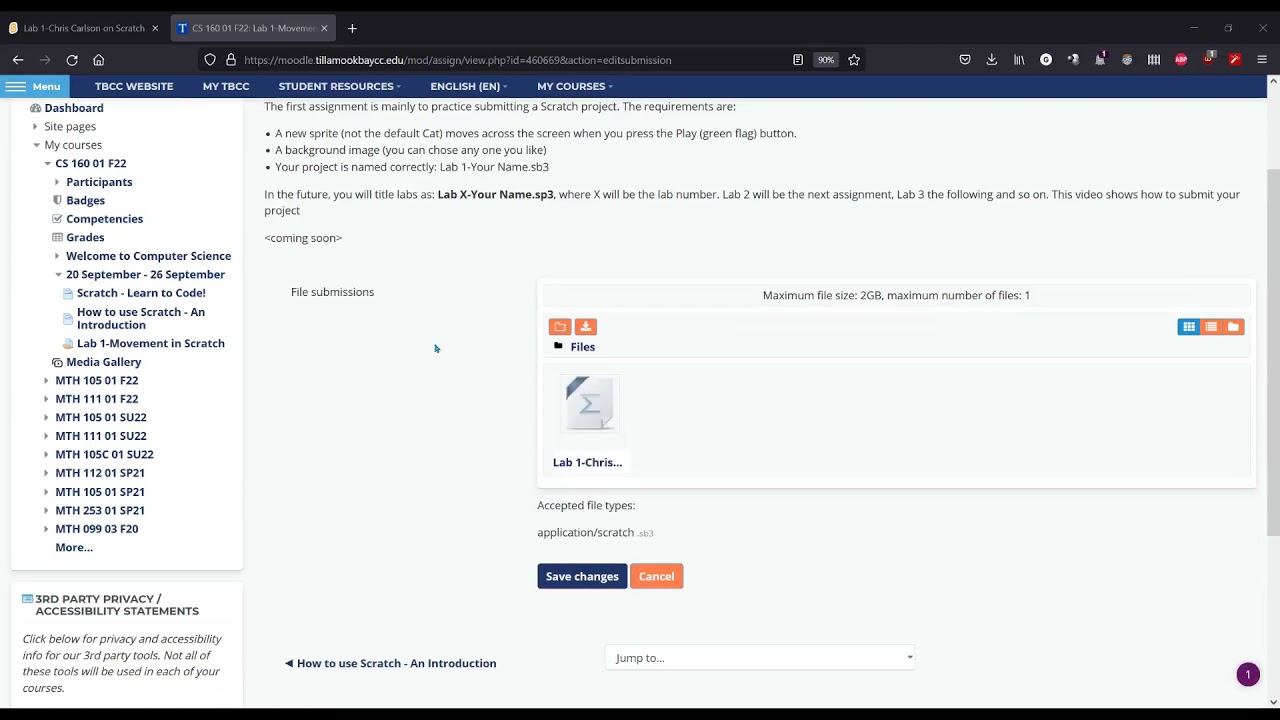Switch file manager to list details view
The width and height of the screenshot is (1280, 720).
[1211, 327]
